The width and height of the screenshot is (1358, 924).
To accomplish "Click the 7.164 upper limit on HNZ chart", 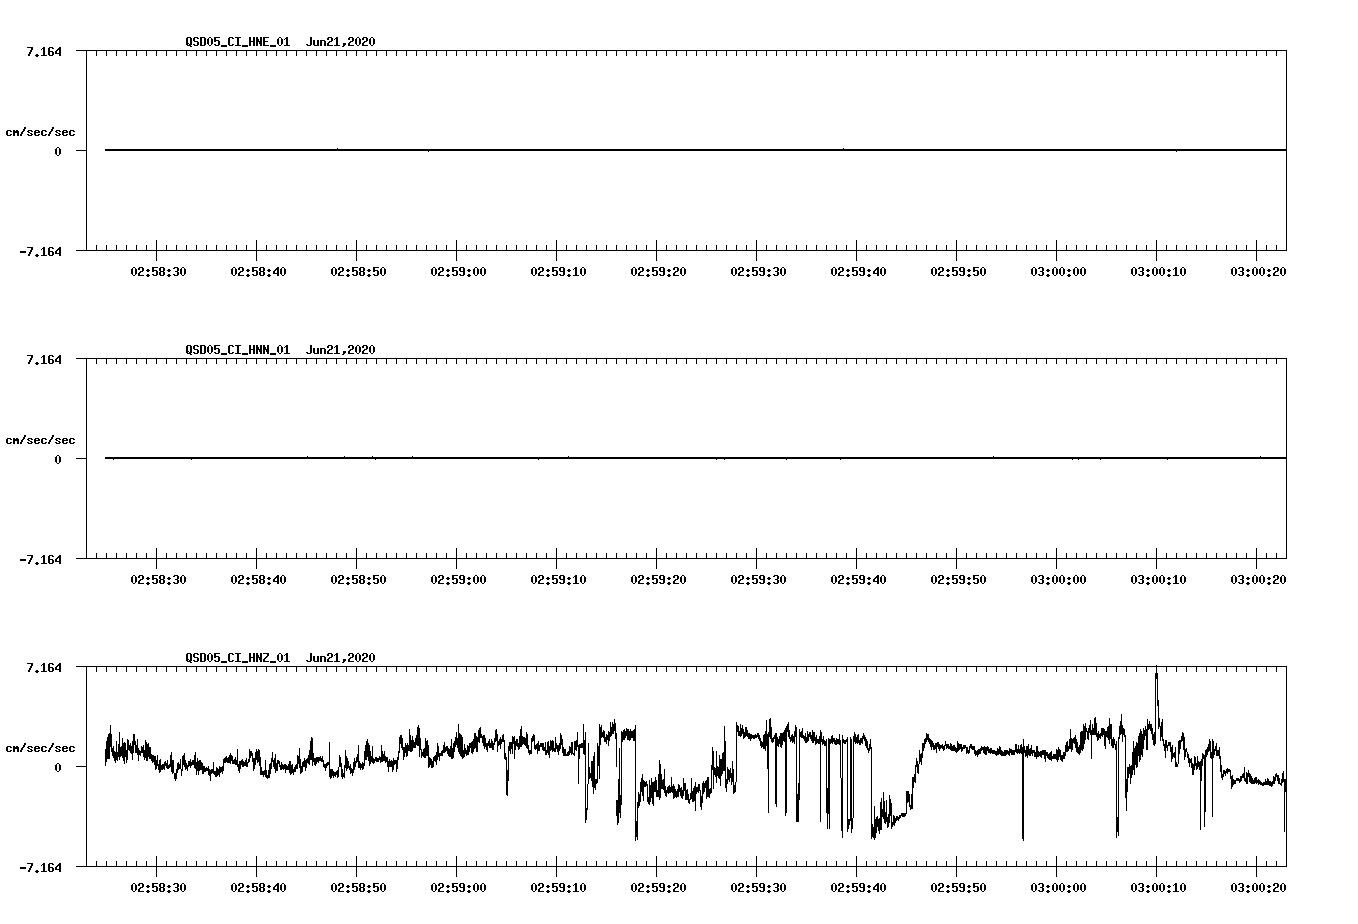I will pos(44,667).
